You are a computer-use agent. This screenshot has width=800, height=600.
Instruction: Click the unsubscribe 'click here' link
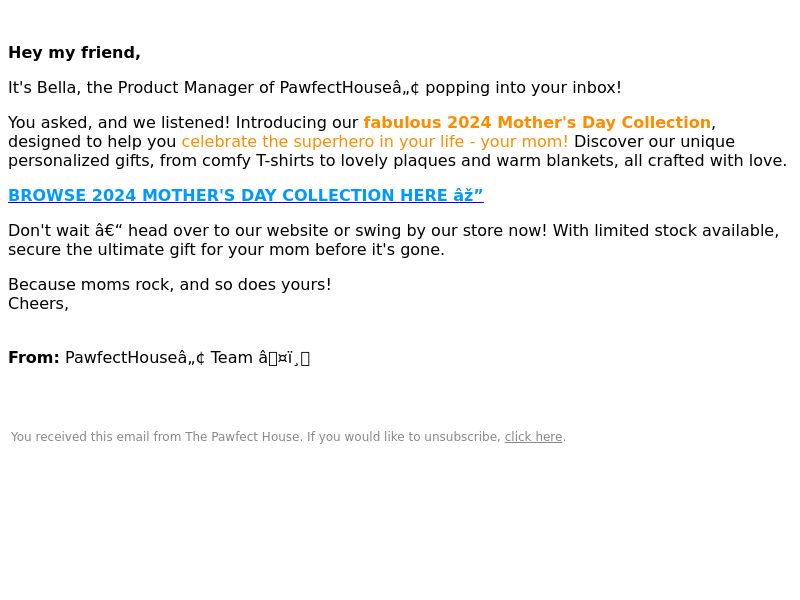click(533, 437)
